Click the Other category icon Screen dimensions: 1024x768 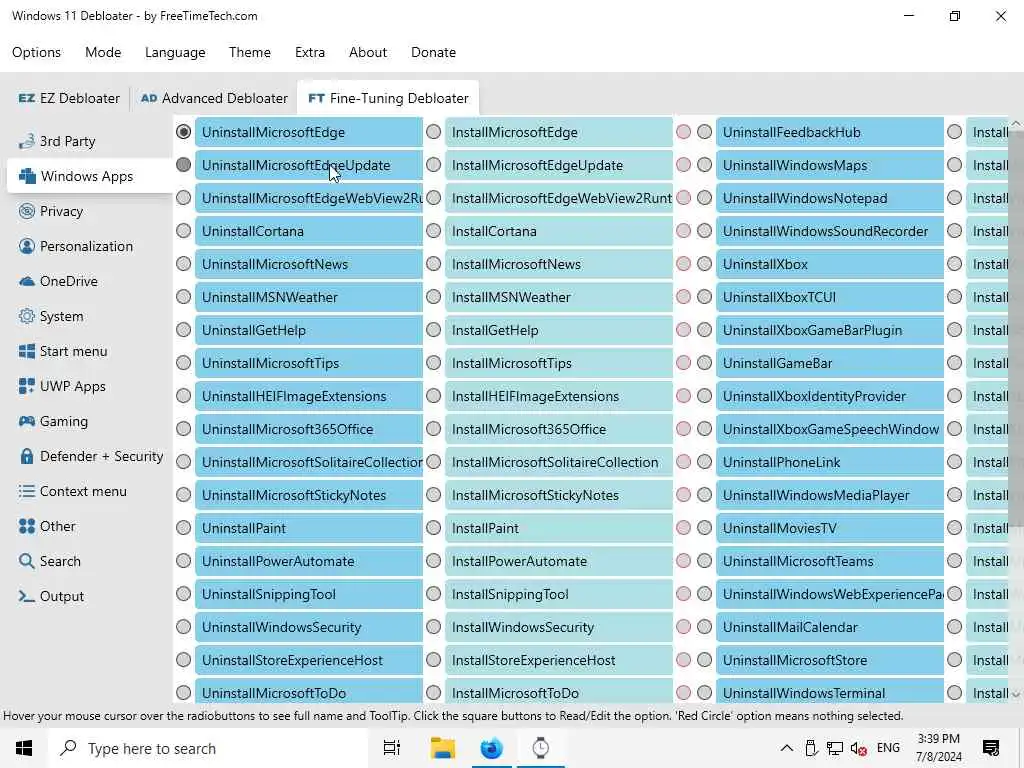click(x=27, y=526)
